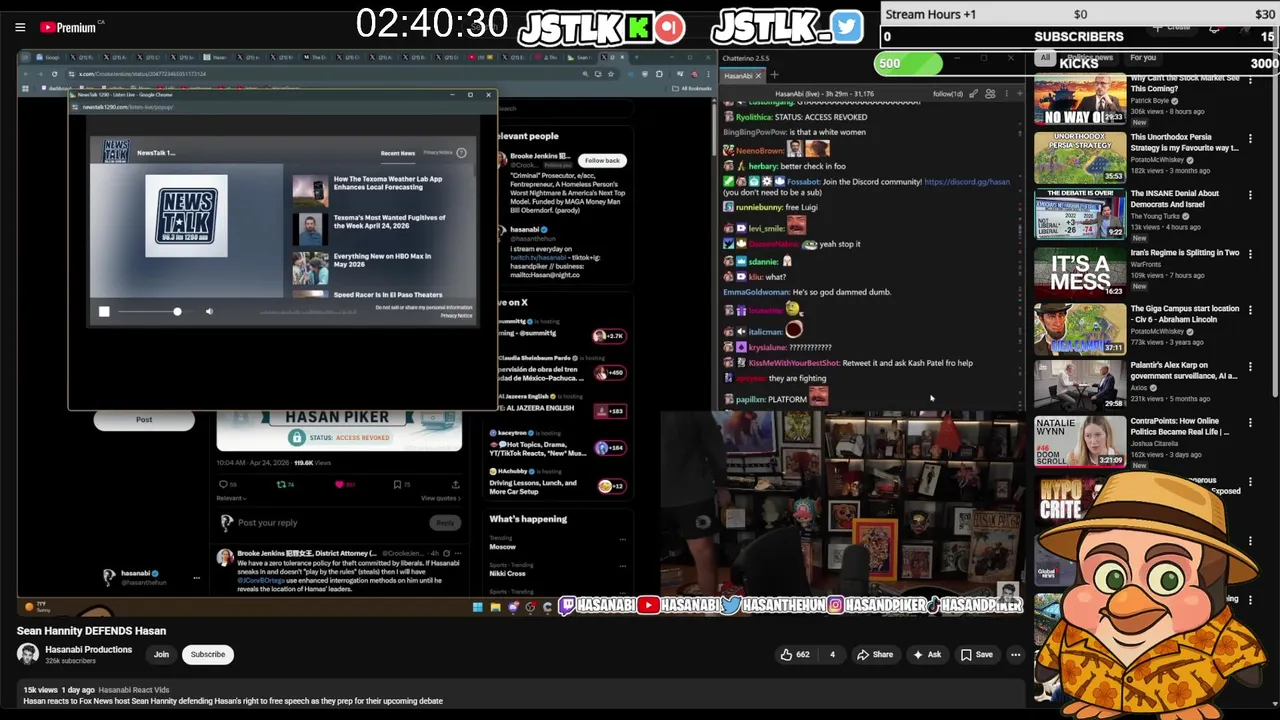Select HasanAbi tab in Chatterino
This screenshot has height=720, width=1280.
click(x=741, y=76)
